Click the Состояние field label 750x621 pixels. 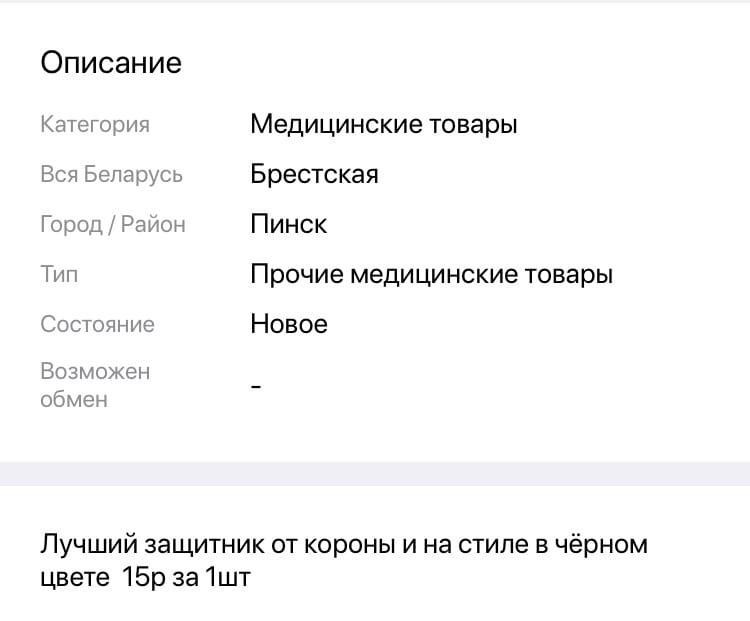[97, 324]
